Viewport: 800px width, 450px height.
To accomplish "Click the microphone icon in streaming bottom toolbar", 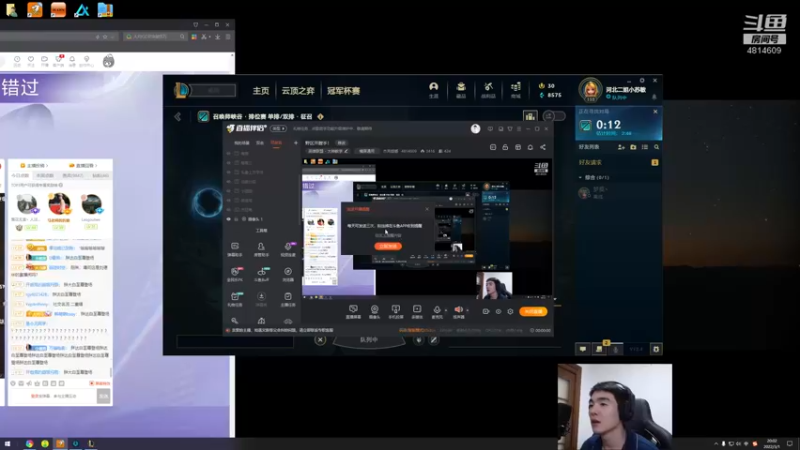I will [x=437, y=311].
